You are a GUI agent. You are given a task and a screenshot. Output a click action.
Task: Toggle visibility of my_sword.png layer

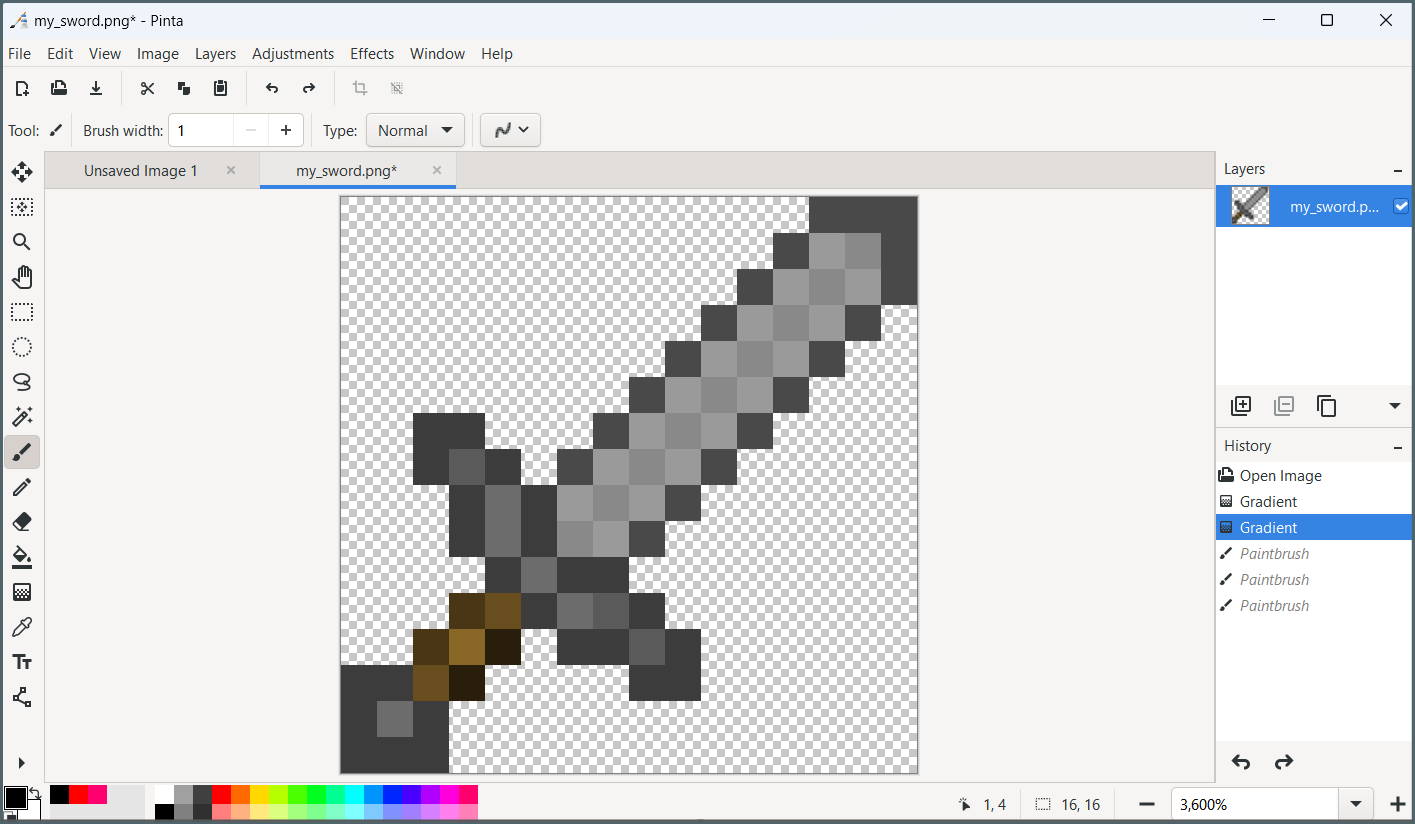1401,206
